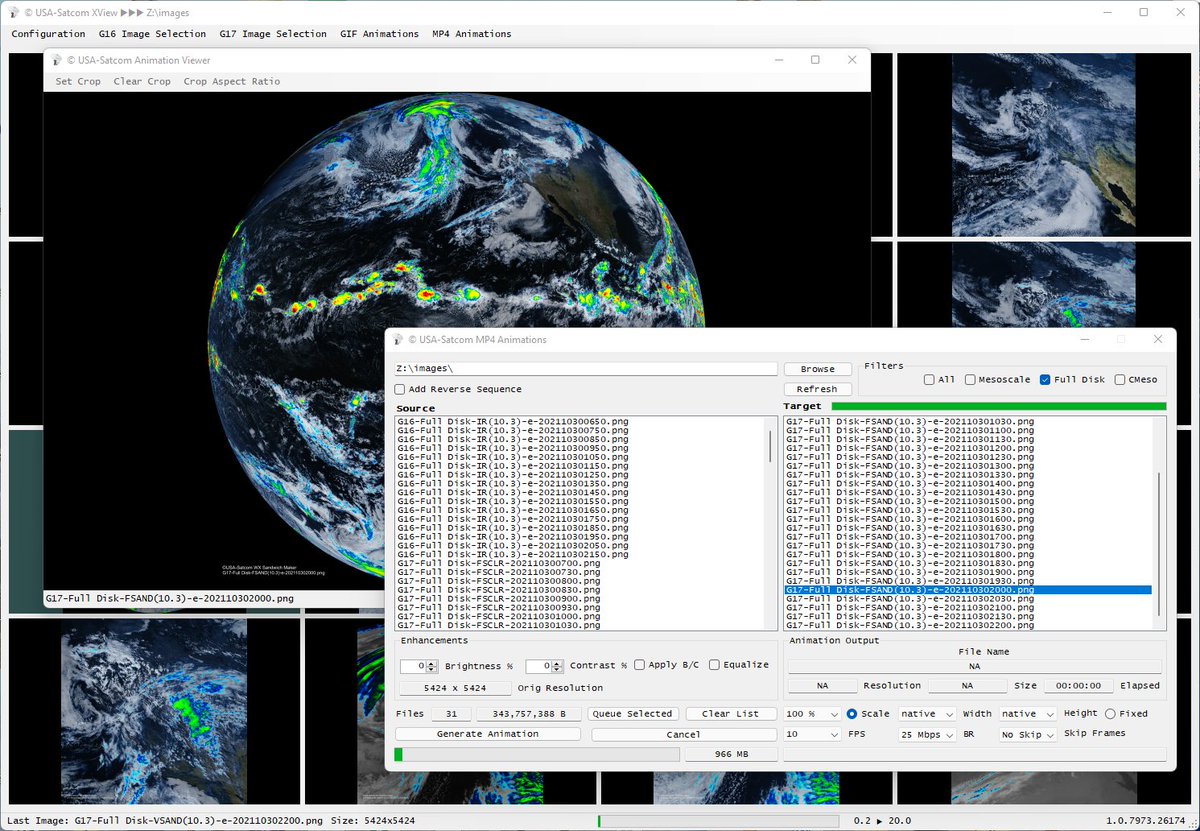This screenshot has height=831, width=1200.
Task: Click Queue Selected button
Action: pos(633,714)
